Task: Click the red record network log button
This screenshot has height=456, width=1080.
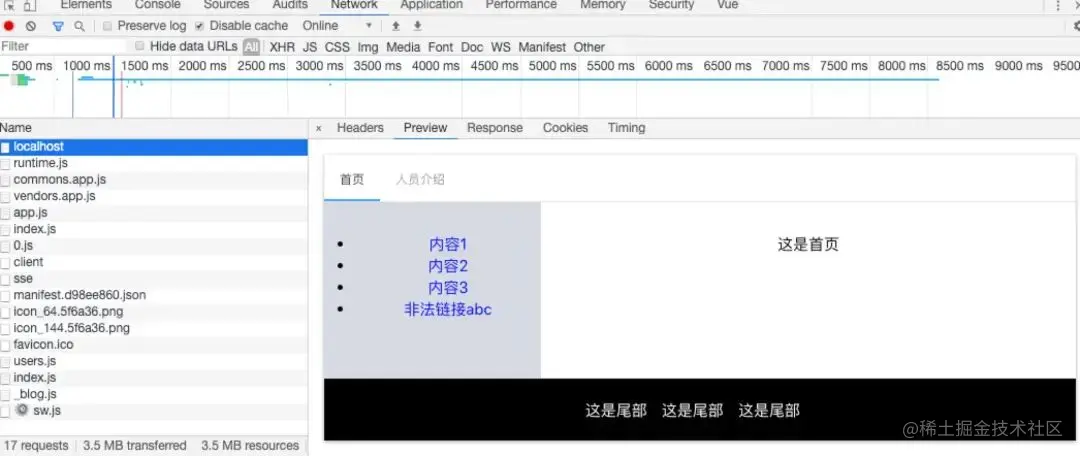Action: [x=9, y=26]
